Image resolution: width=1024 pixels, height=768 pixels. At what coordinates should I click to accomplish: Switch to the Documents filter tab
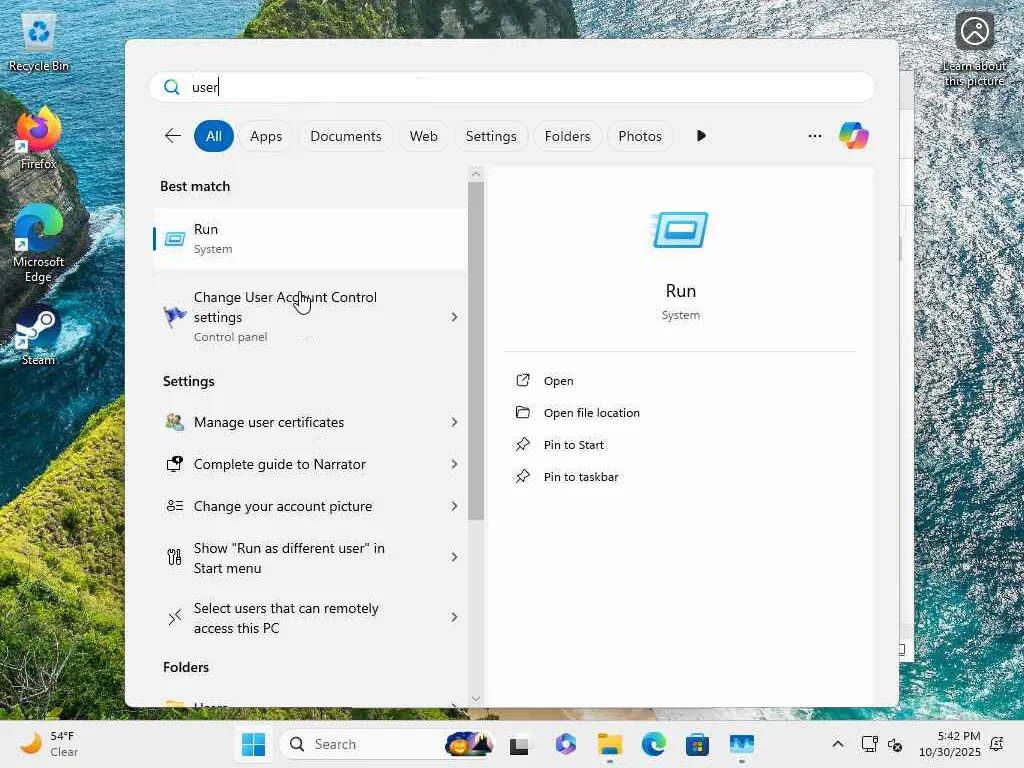[345, 136]
